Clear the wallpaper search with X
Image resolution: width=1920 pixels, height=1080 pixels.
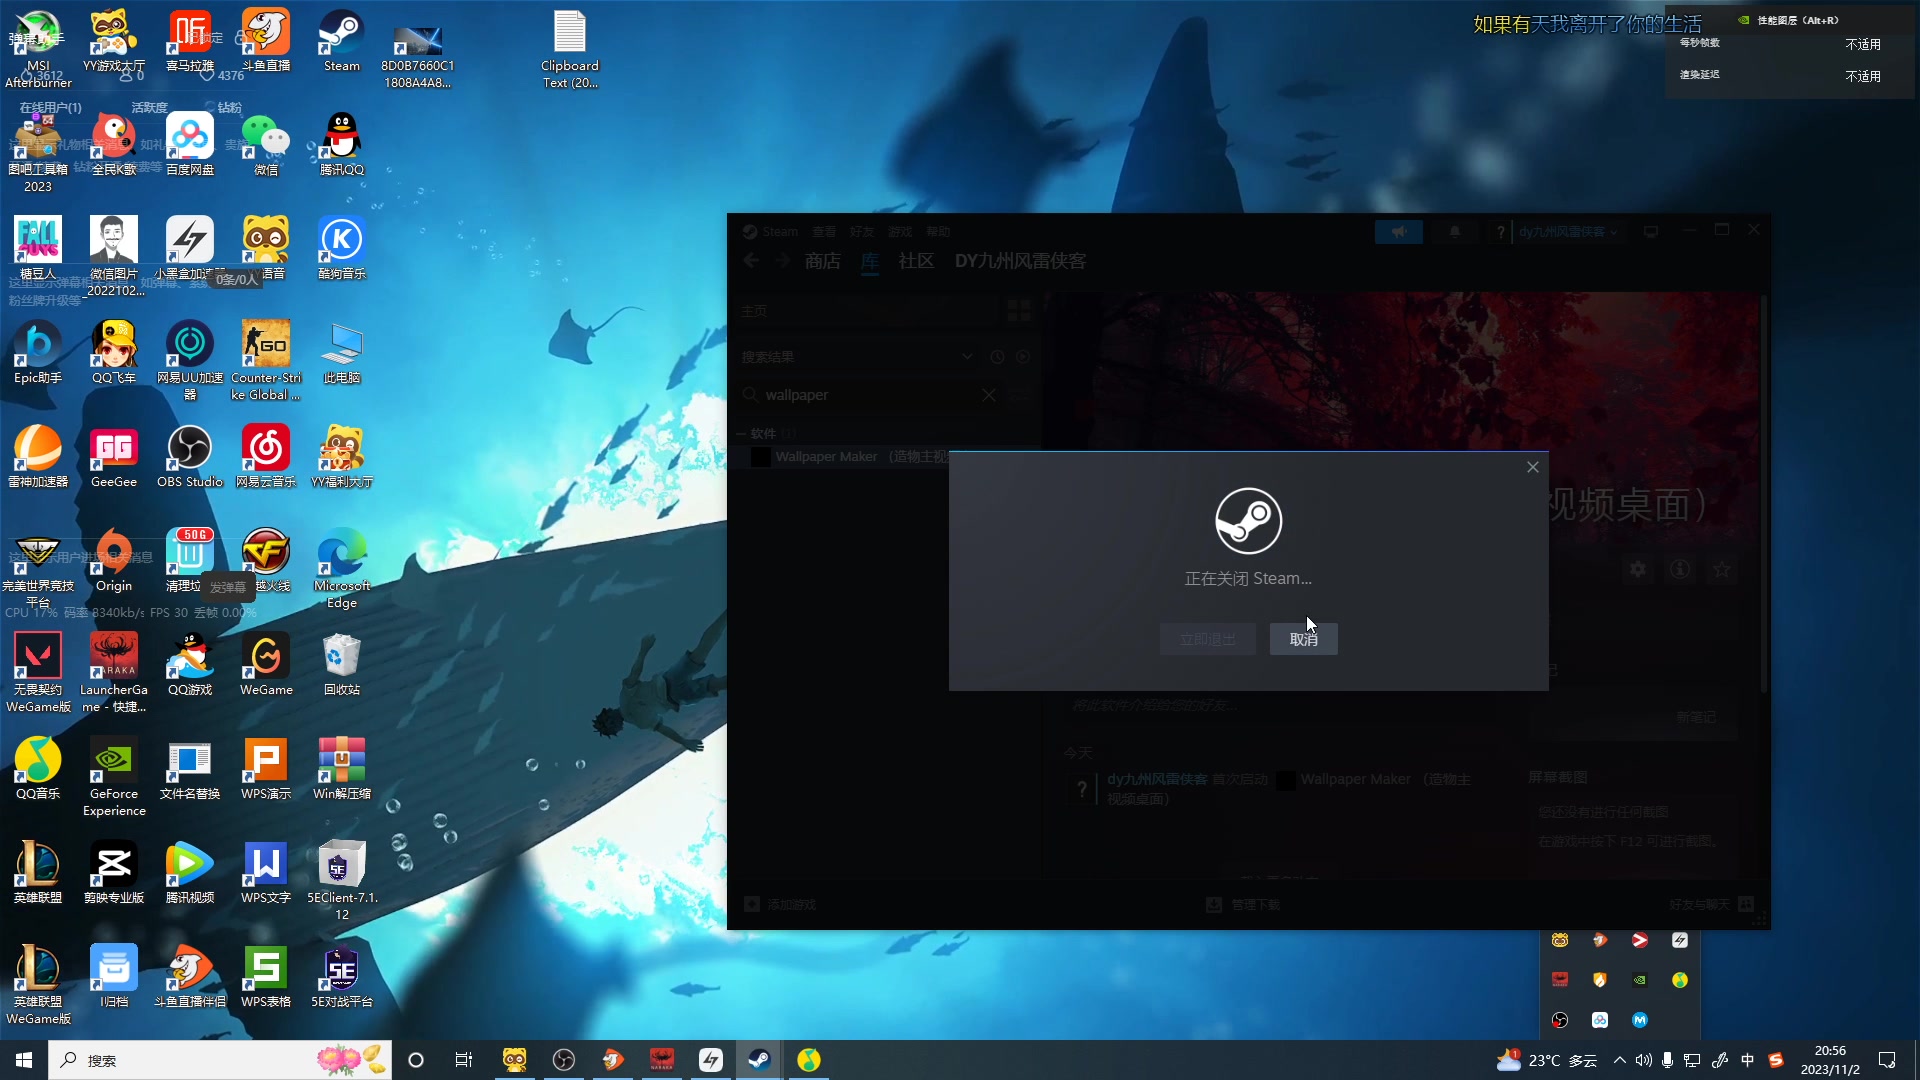click(989, 395)
